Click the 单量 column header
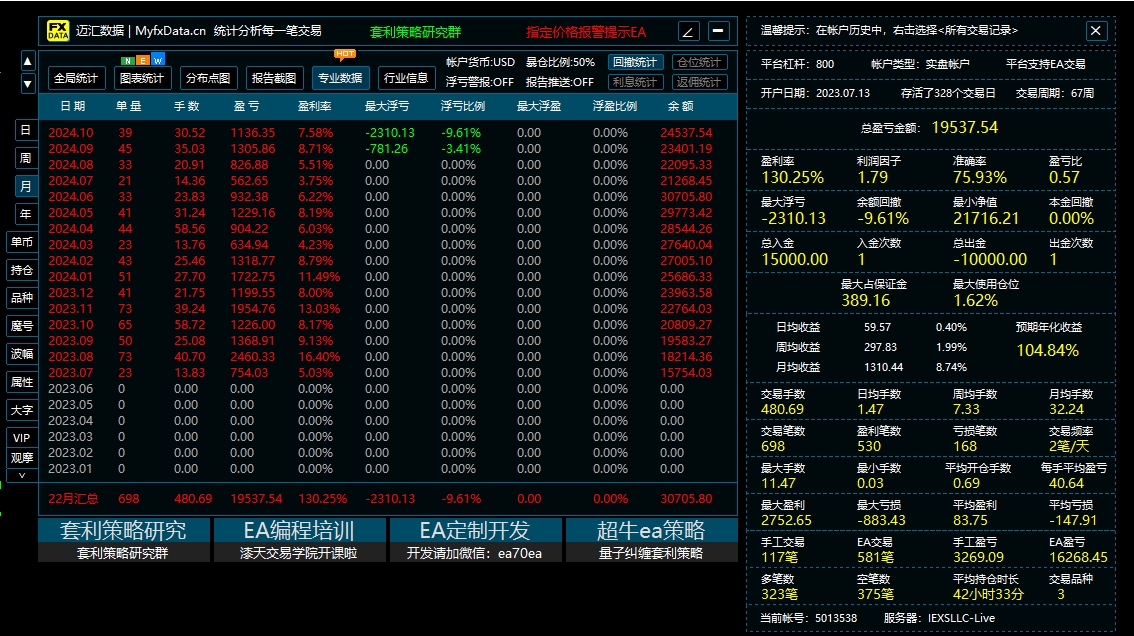This screenshot has height=636, width=1134. pyautogui.click(x=128, y=106)
